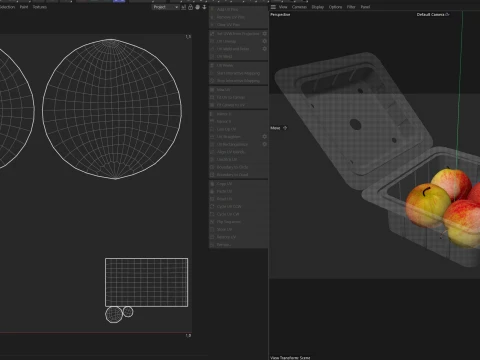The width and height of the screenshot is (480, 360).
Task: Click the UV Straighten icon
Action: (212, 137)
